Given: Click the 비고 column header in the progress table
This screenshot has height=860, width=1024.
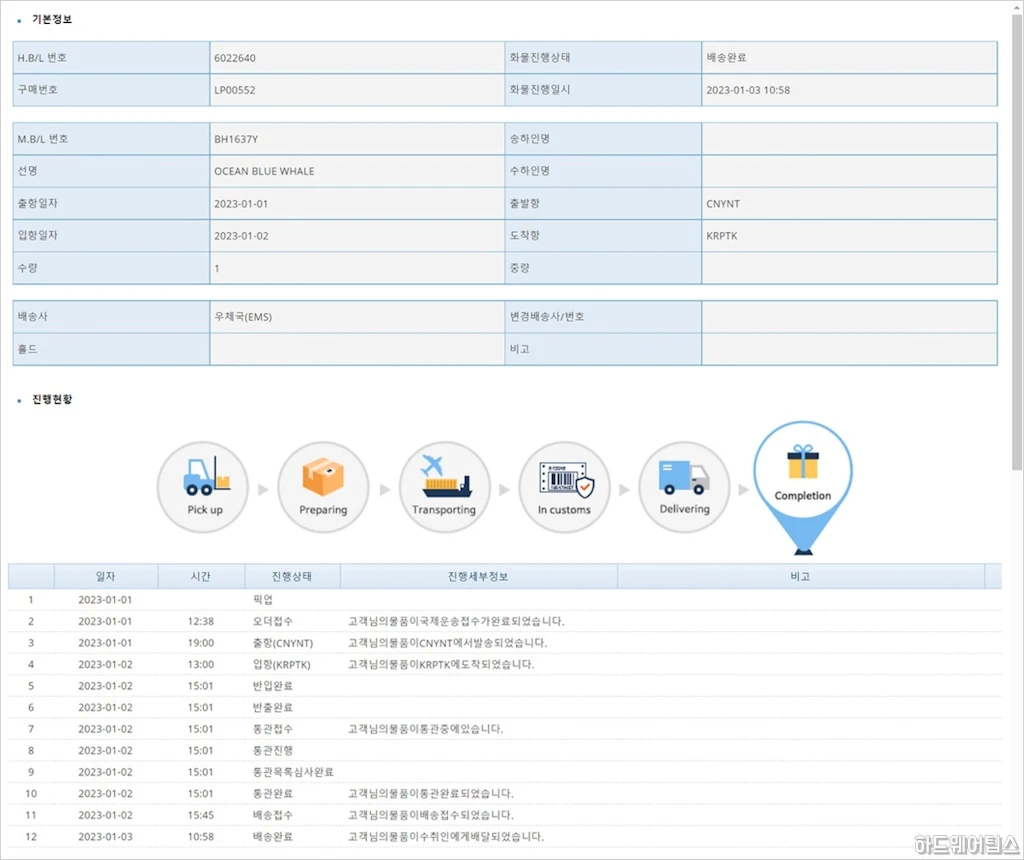Looking at the screenshot, I should pyautogui.click(x=801, y=576).
